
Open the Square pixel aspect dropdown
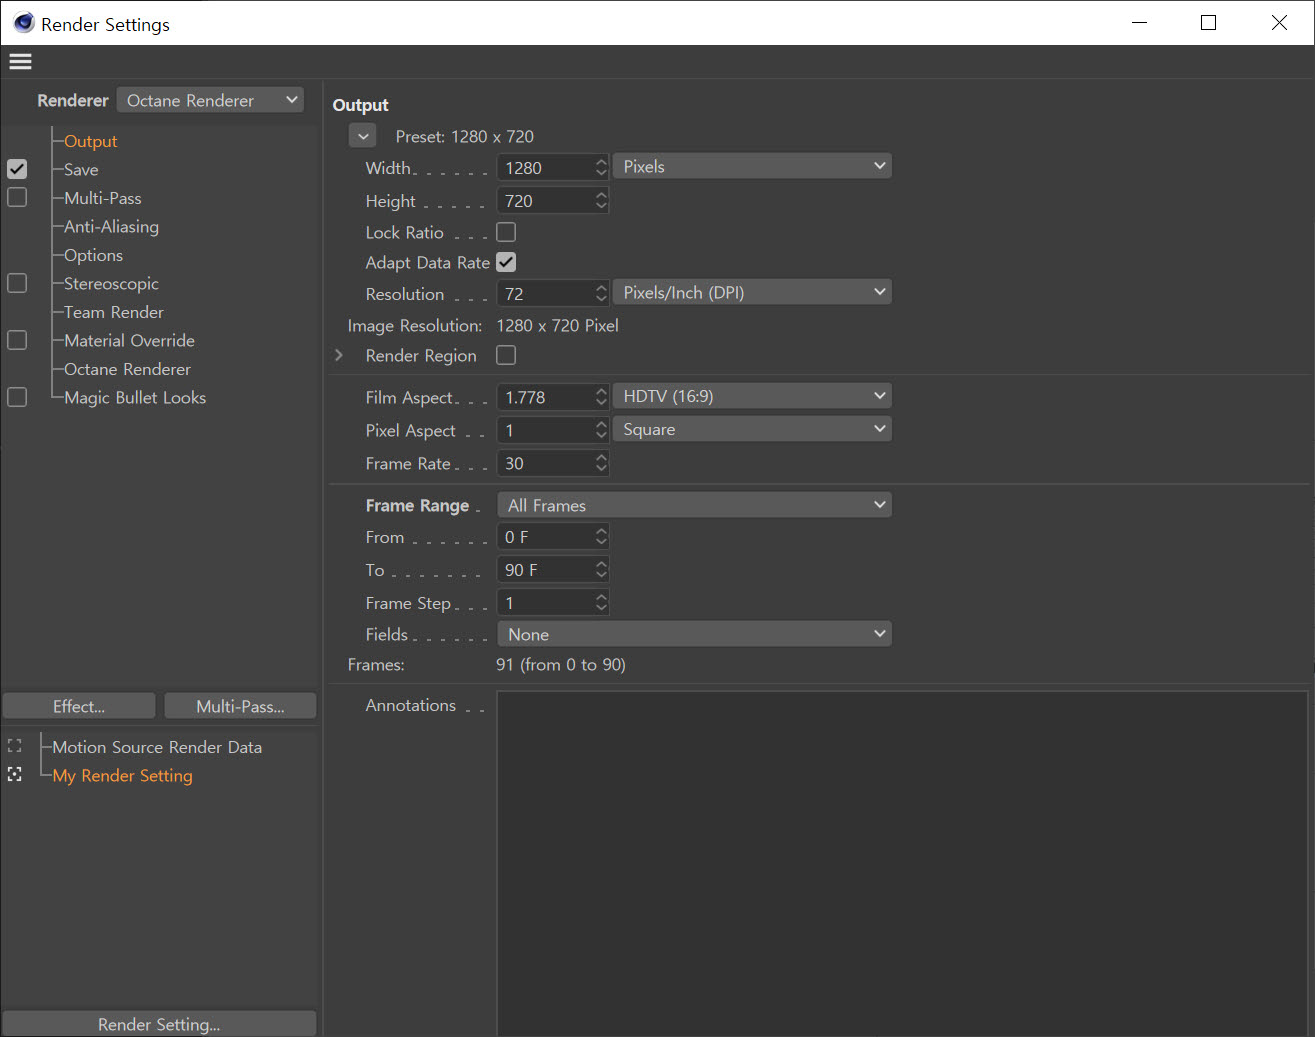coord(752,429)
